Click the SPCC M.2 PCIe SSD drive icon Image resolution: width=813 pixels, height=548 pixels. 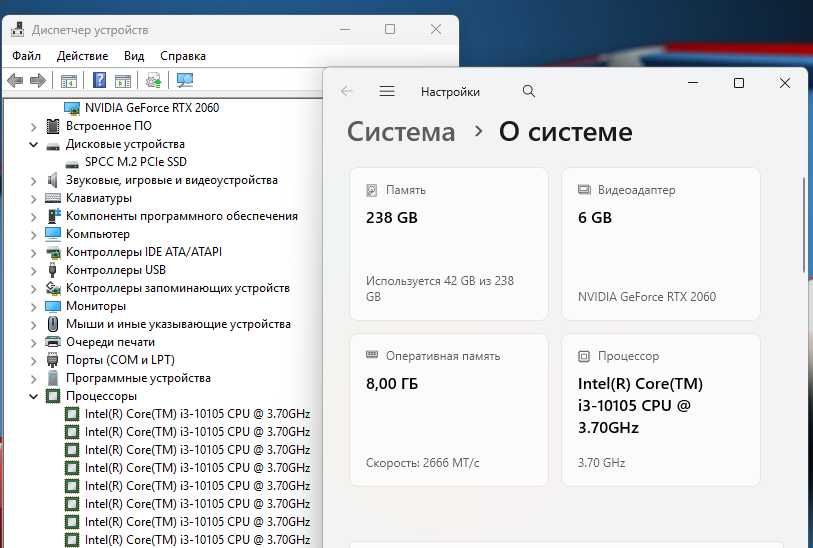(x=72, y=164)
